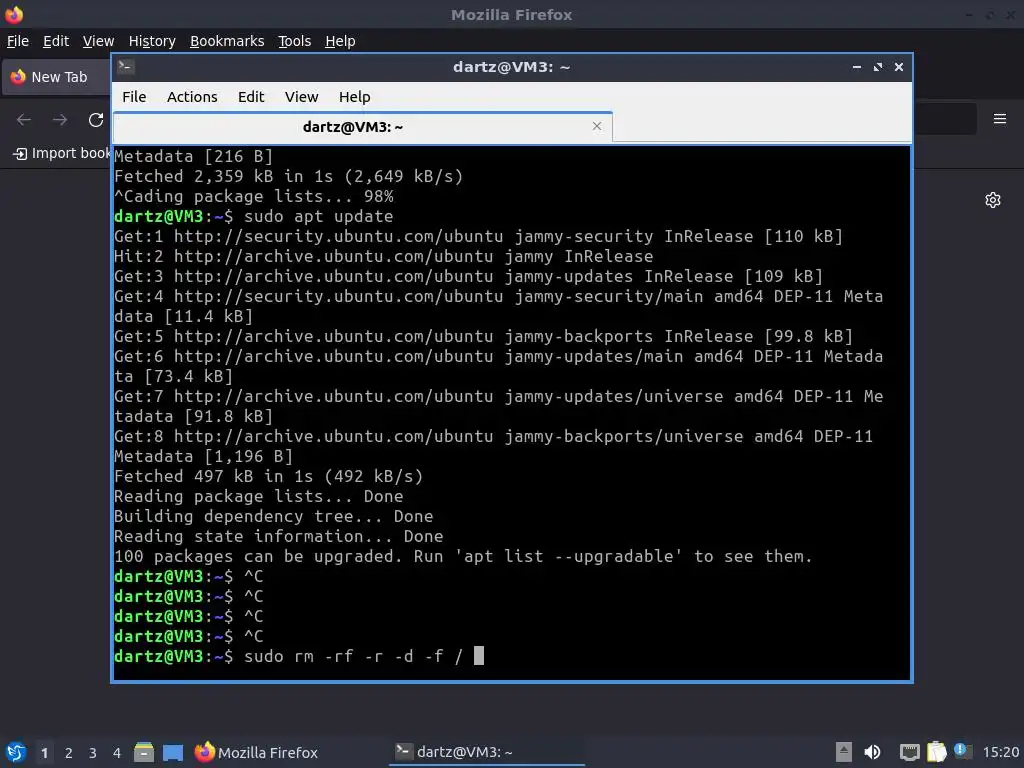
Task: Select the dartz@VM3 terminal tab
Action: point(362,127)
